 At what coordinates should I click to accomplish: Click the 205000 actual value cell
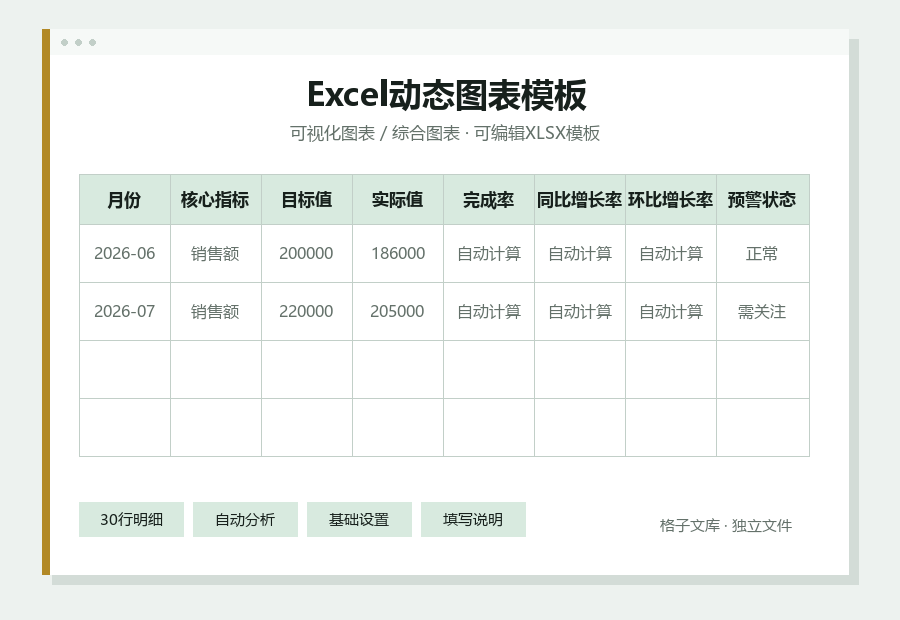(x=398, y=312)
